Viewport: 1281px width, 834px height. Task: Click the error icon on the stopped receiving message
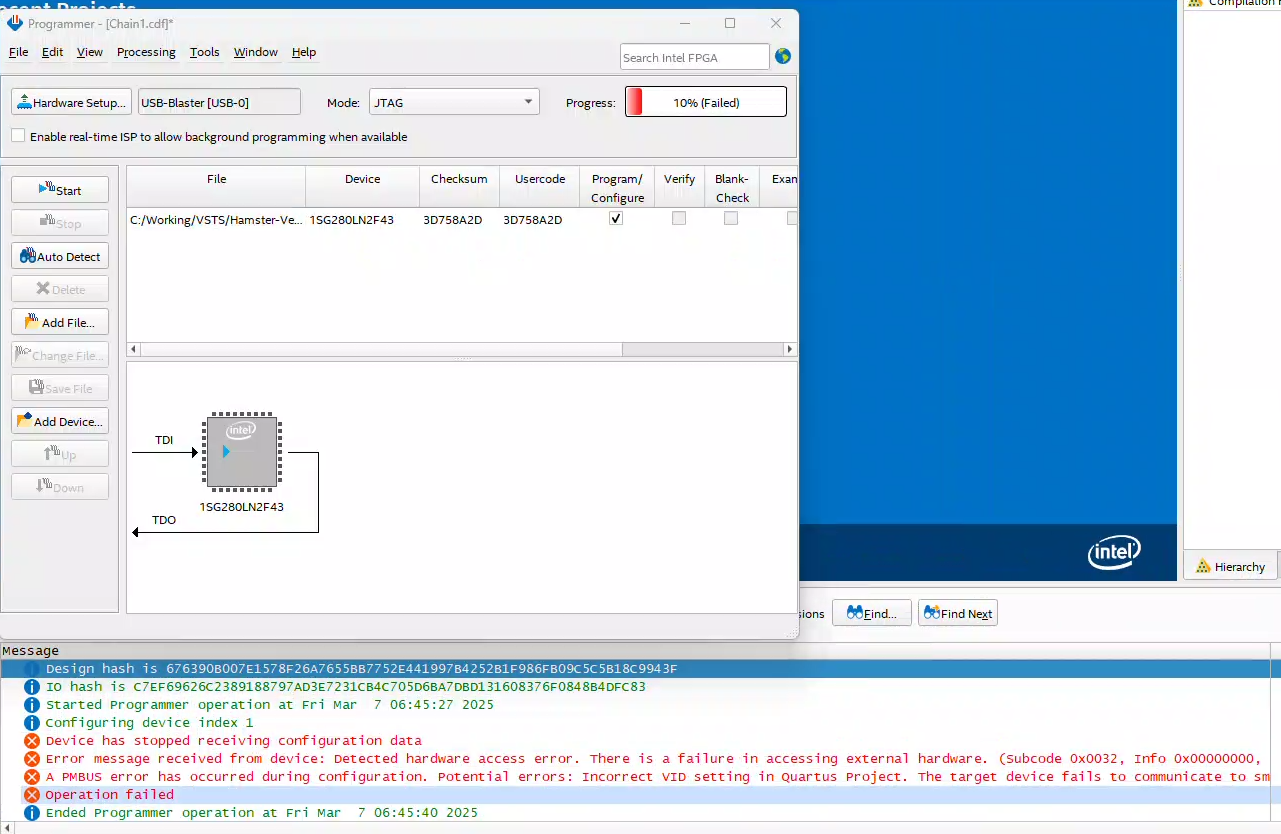31,741
